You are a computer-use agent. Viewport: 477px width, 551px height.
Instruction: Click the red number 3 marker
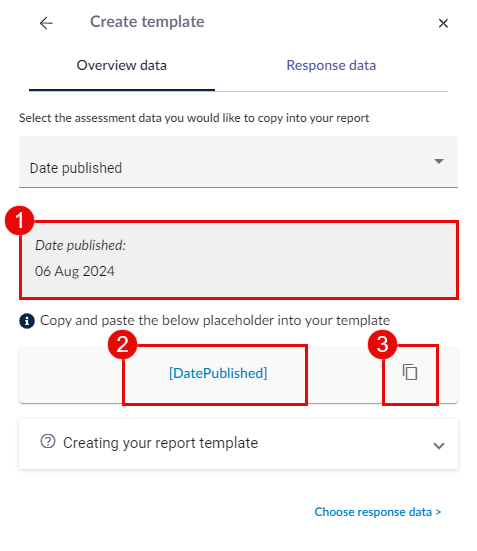(x=382, y=344)
